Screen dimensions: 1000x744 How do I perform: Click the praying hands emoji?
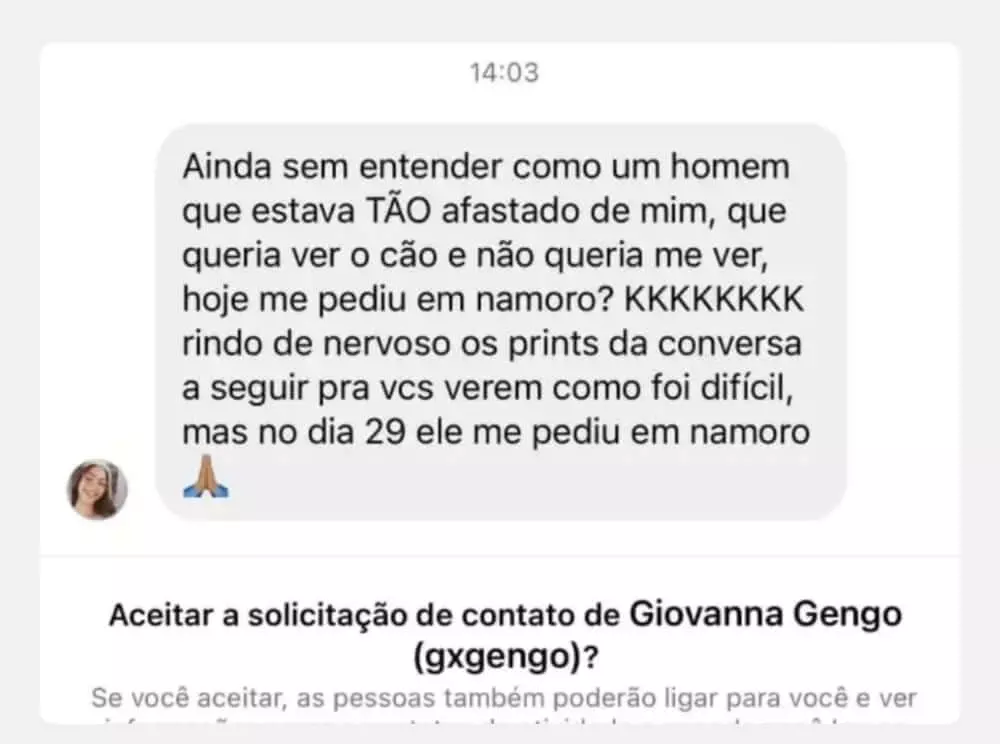(205, 476)
